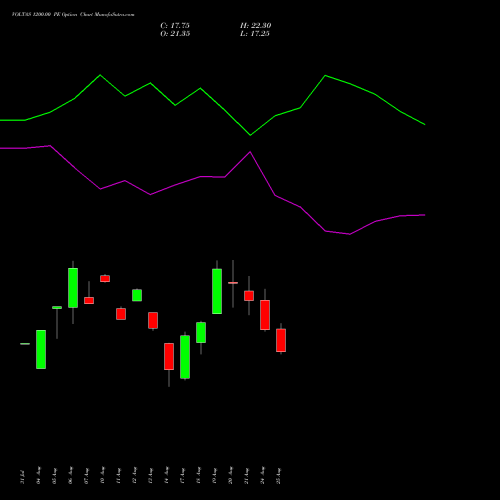Viewport: 500px width, 500px height.
Task: Click the green candle for 12 Aug
Action: pos(137,295)
